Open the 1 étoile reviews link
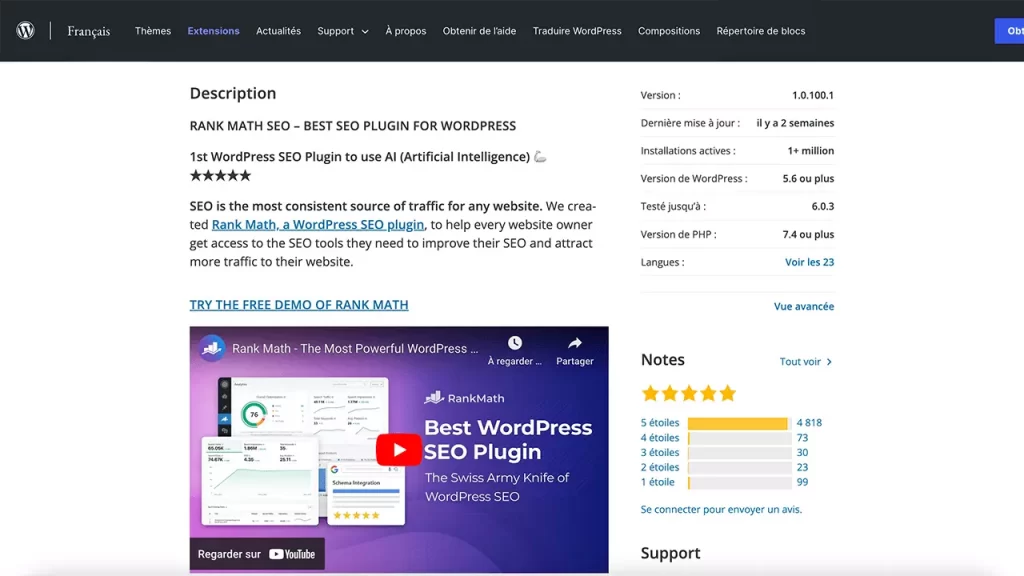 [658, 482]
